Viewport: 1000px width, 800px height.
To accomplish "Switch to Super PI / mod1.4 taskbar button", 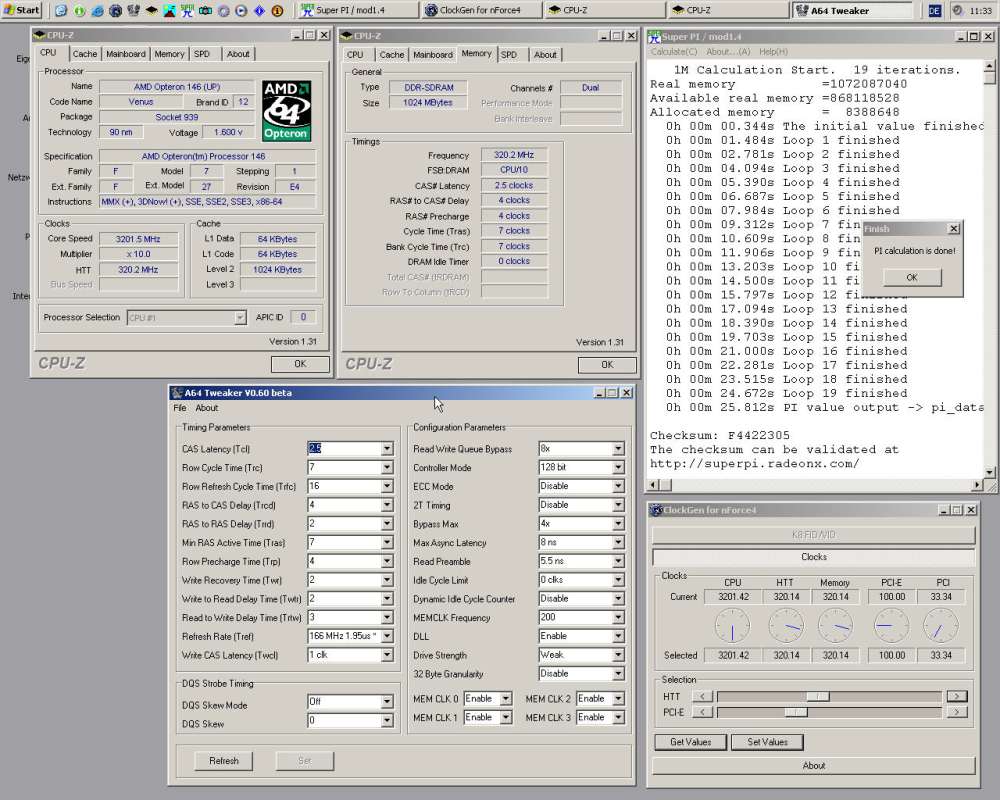I will click(358, 10).
